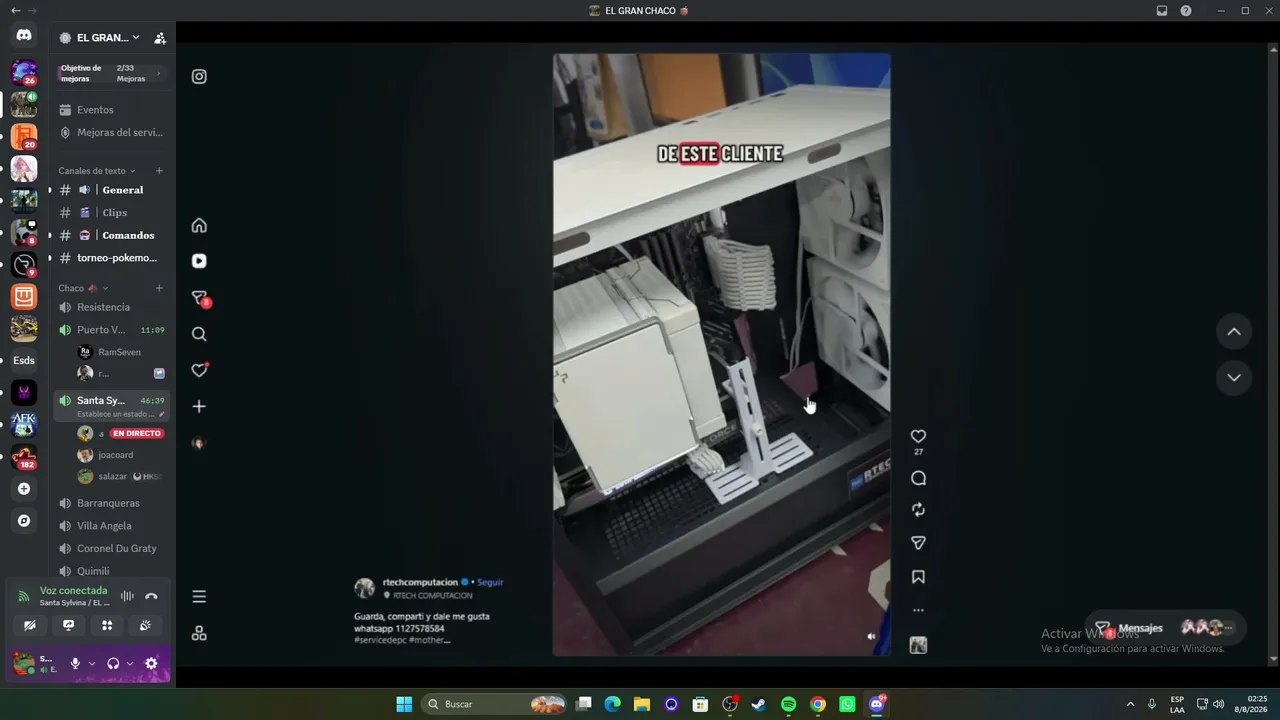Image resolution: width=1280 pixels, height=720 pixels.
Task: Join the Resistencia voice channel
Action: pos(110,307)
